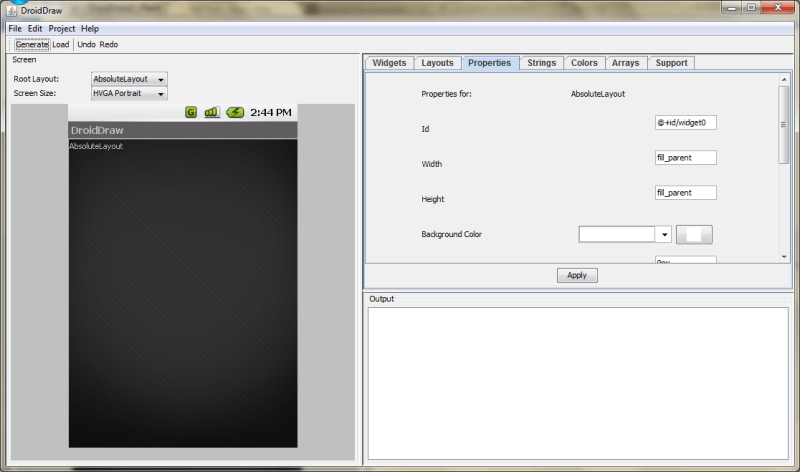Switch to the Colors tab
The image size is (800, 472).
[584, 63]
